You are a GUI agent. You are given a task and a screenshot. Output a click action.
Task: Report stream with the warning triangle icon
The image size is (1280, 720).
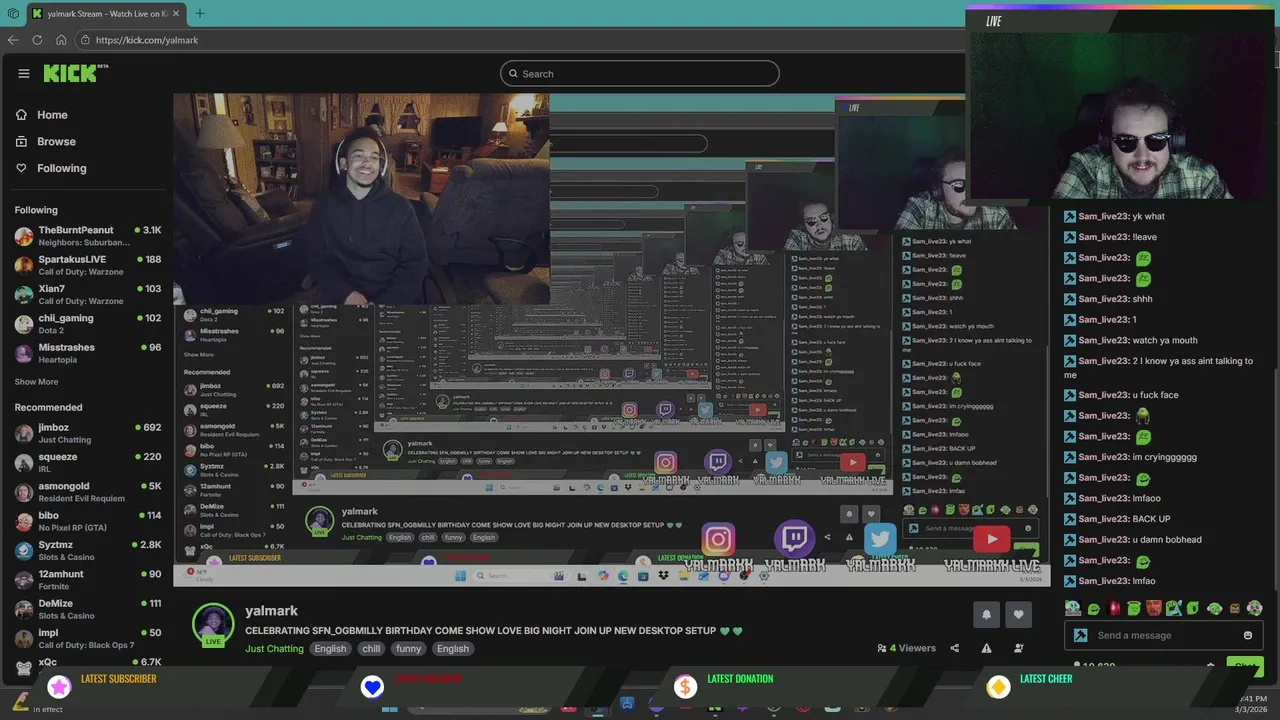point(986,648)
